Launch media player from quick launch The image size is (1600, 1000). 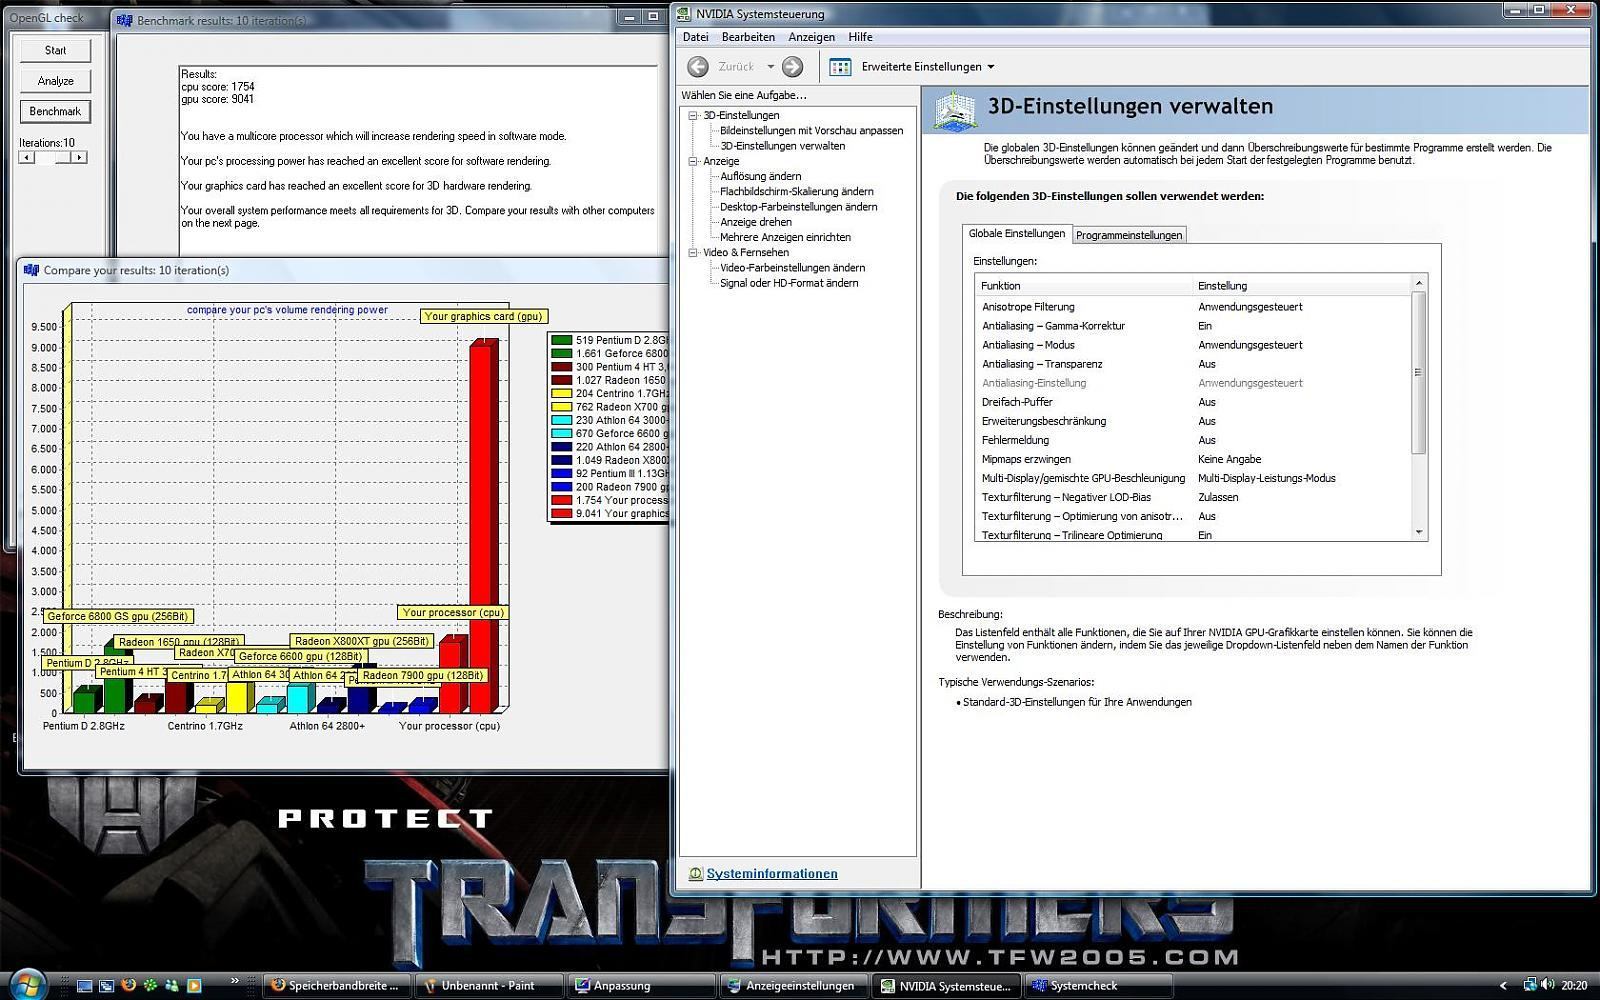(194, 985)
